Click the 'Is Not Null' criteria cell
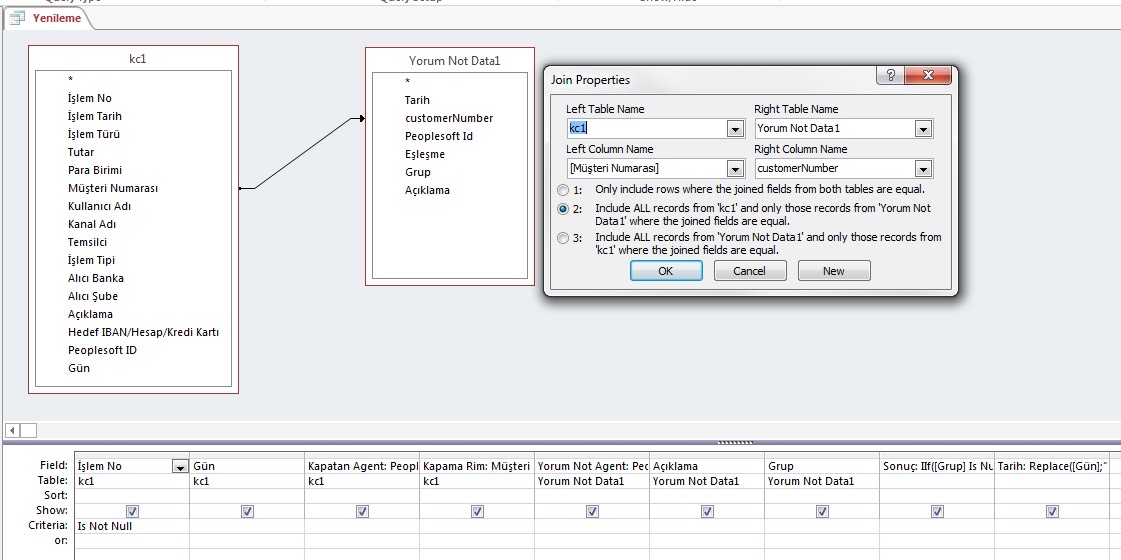This screenshot has width=1121, height=560. pos(131,526)
